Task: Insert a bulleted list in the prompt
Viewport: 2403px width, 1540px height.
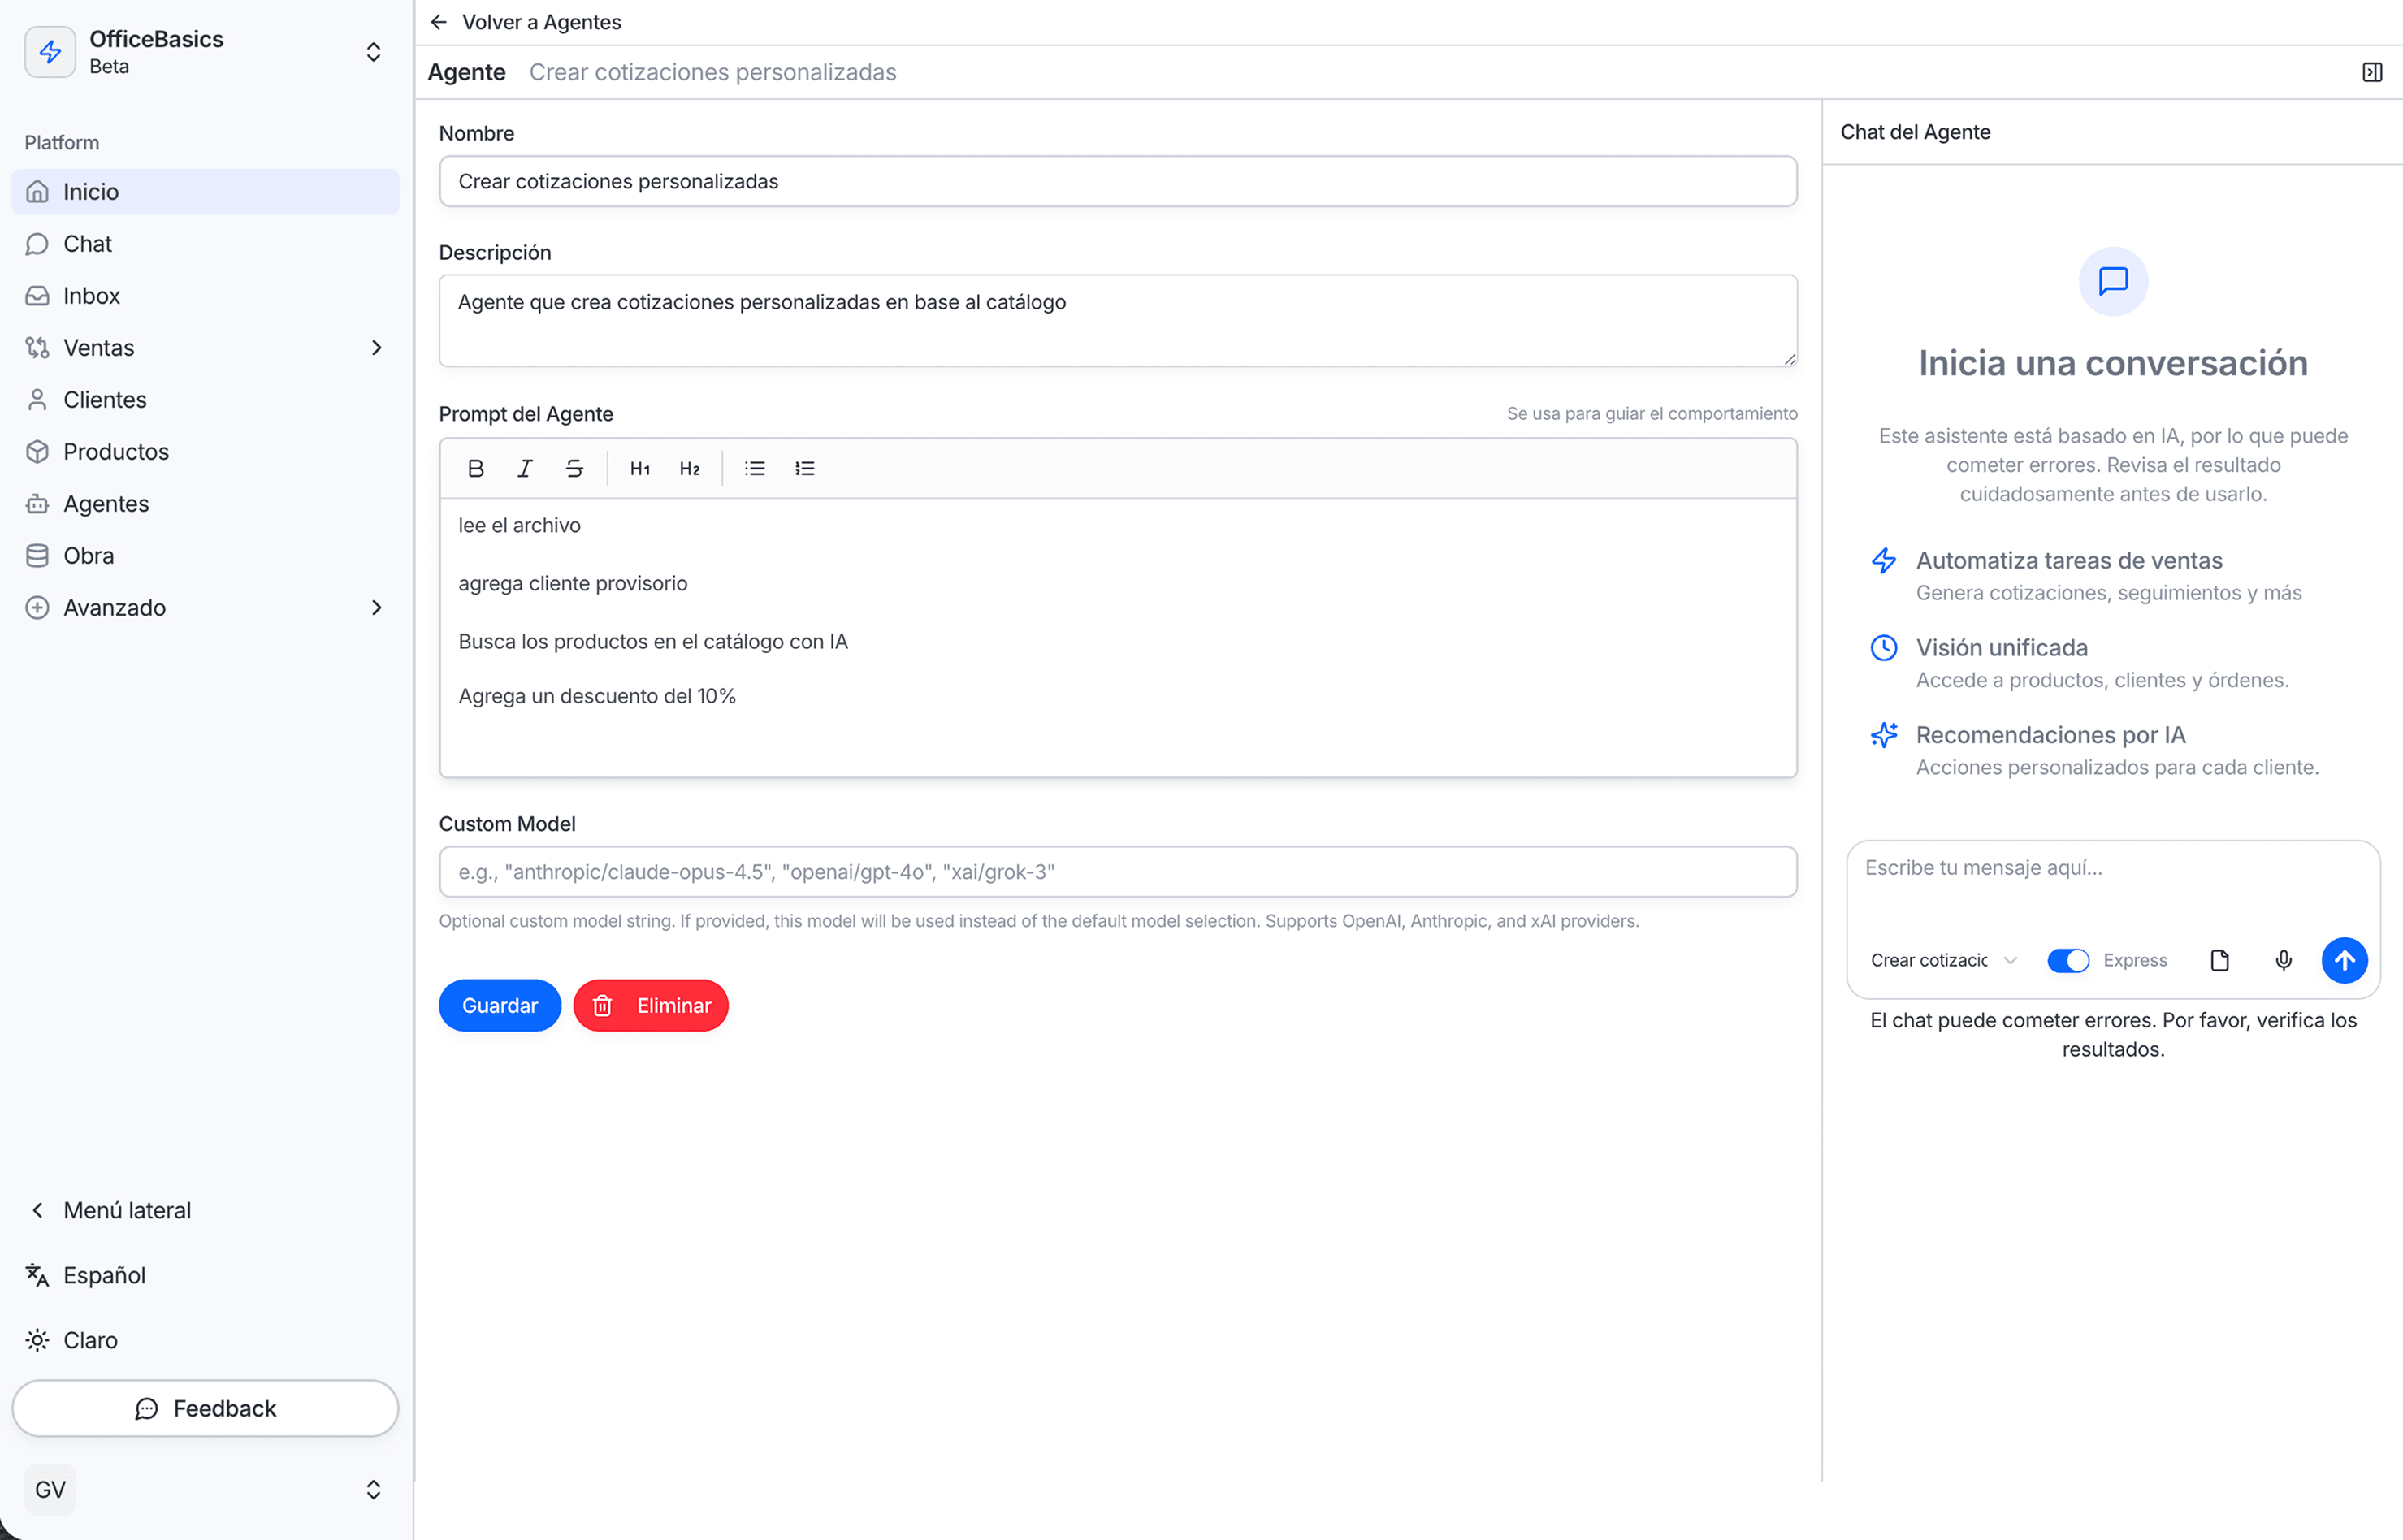Action: [755, 468]
